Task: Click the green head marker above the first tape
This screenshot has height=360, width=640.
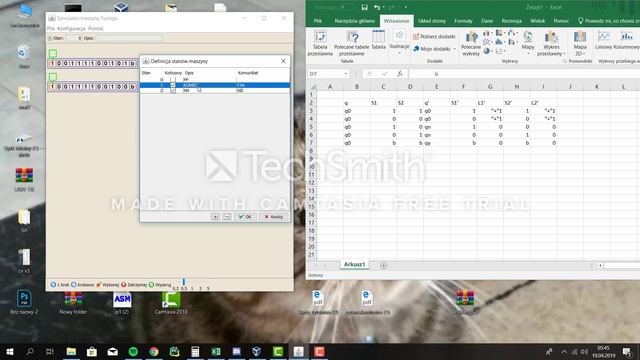Action: 53,53
